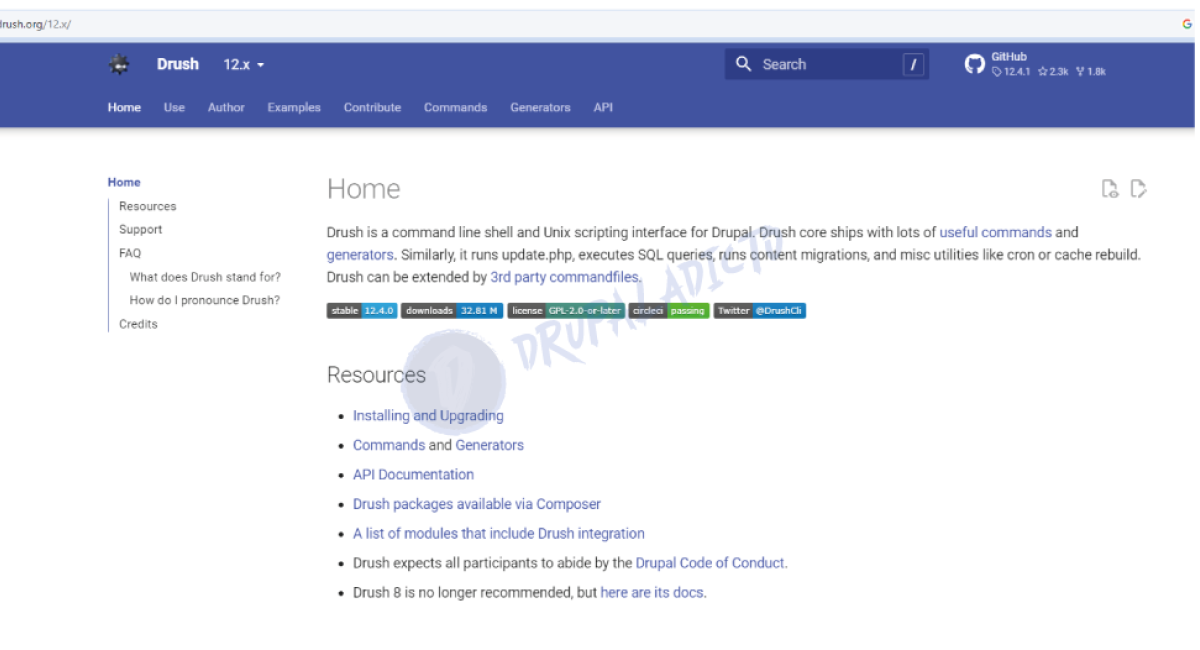Click the stable 12.4.0 badge
The image size is (1200, 650).
pos(362,311)
